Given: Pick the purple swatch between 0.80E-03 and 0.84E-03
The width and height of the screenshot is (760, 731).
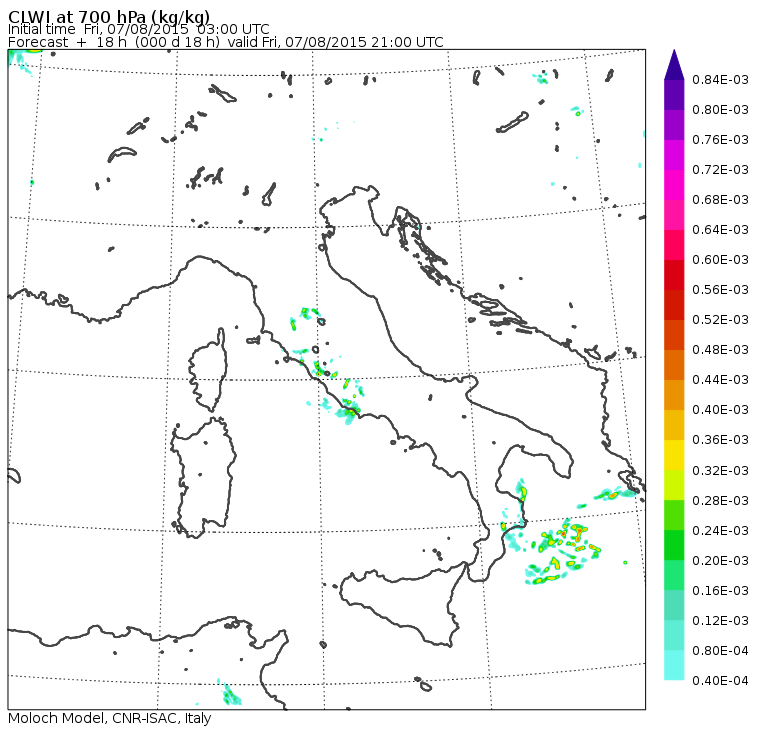Looking at the screenshot, I should 674,95.
